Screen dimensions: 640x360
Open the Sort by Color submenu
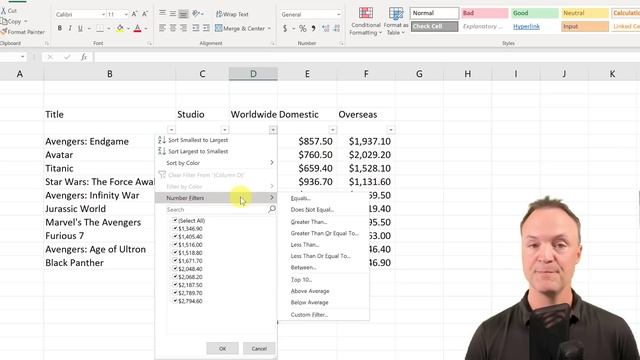tap(216, 163)
